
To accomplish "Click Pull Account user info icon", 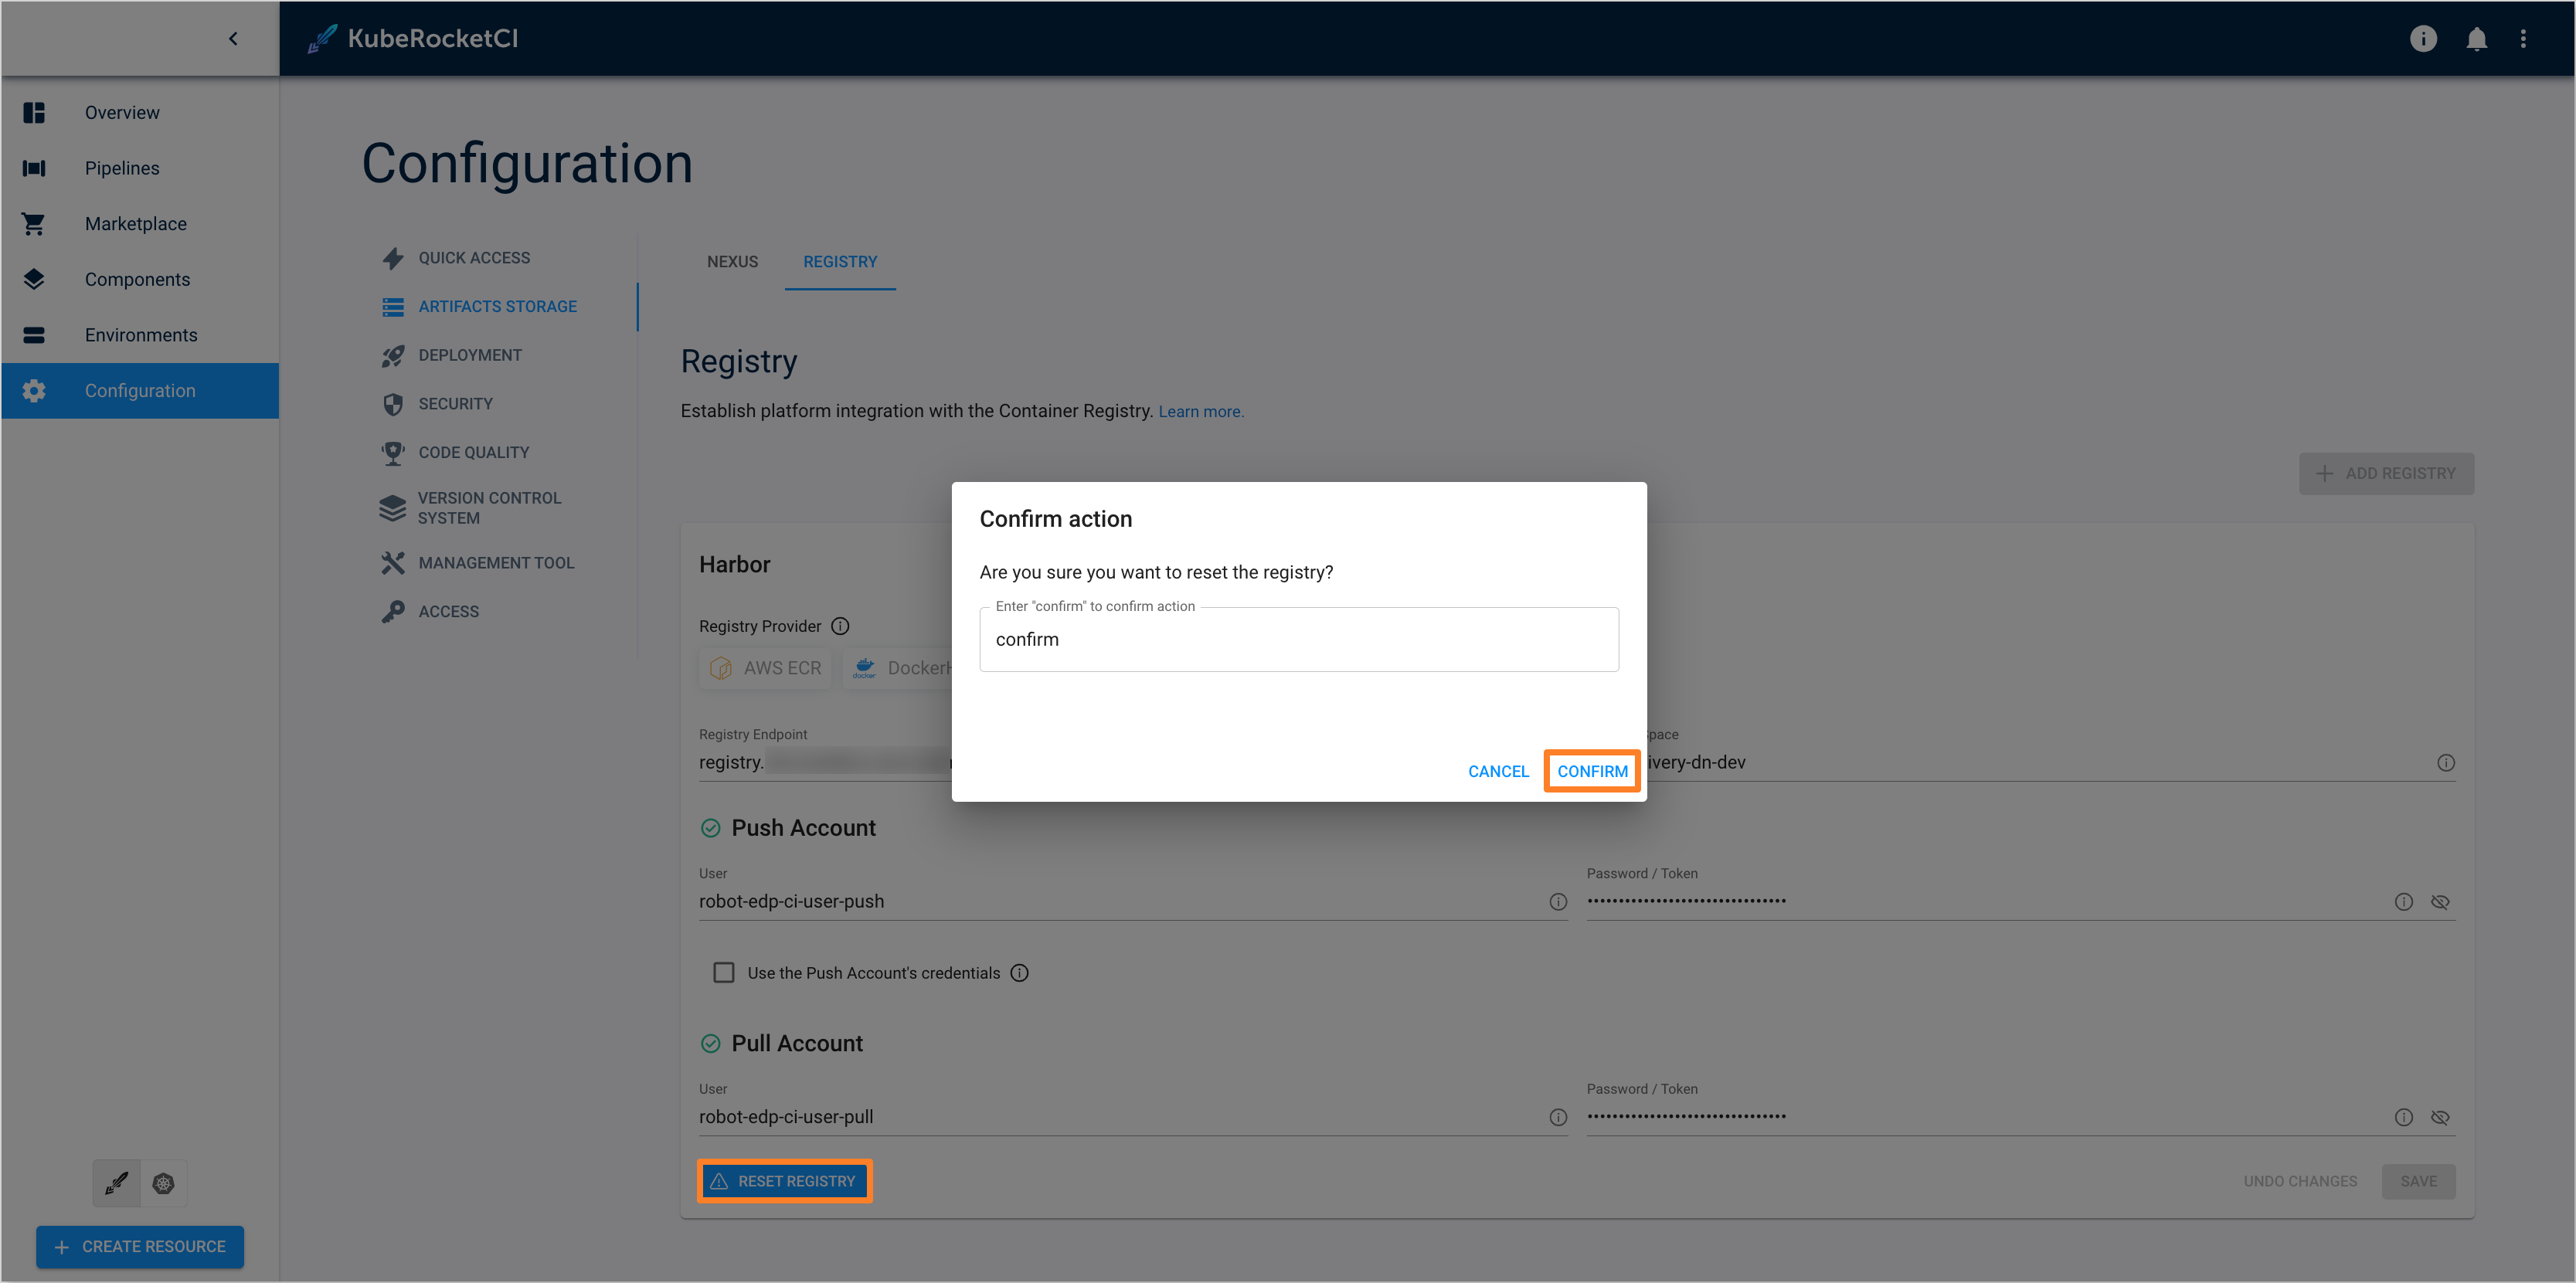I will click(1558, 1118).
